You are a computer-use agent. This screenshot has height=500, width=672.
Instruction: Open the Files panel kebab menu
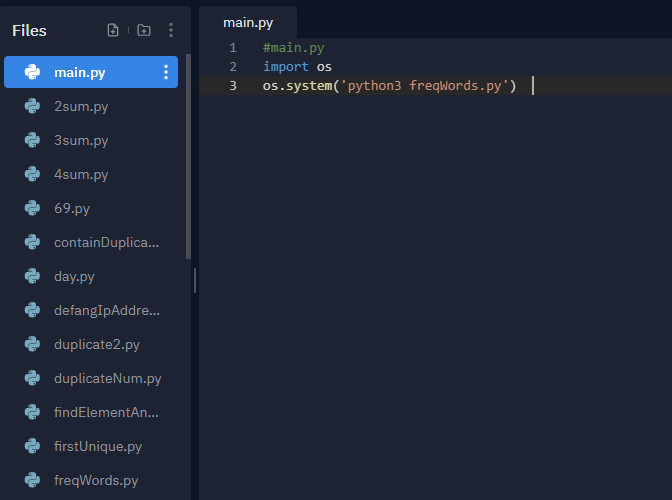tap(171, 30)
